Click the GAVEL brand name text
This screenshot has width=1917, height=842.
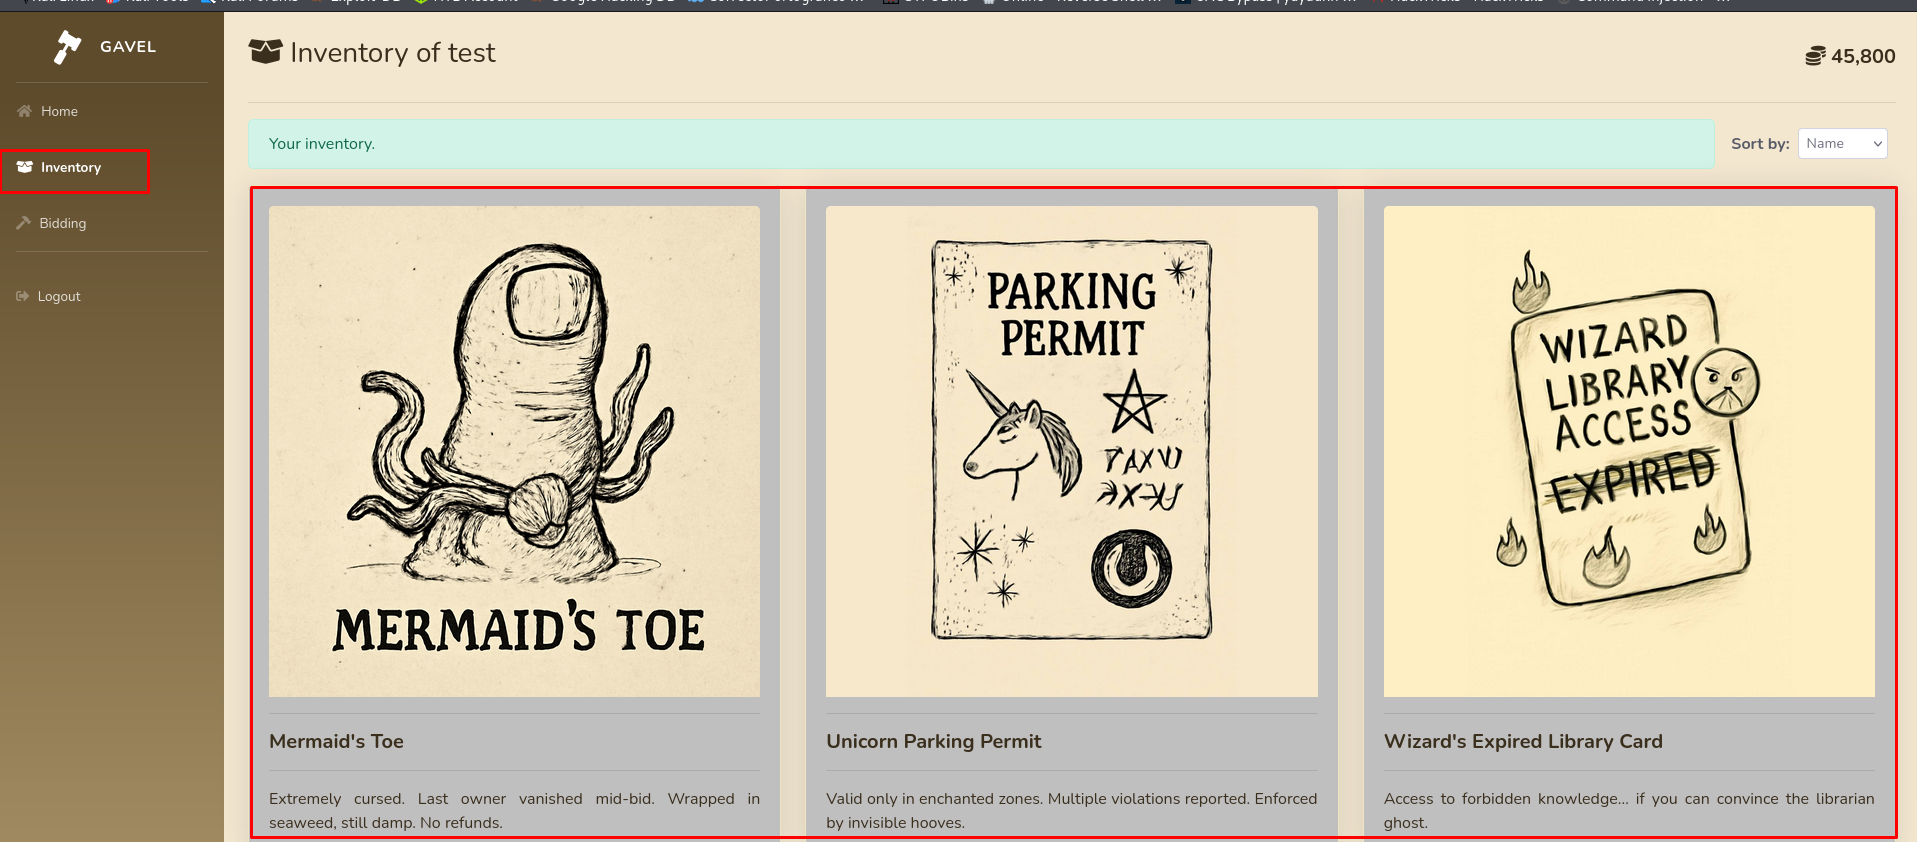click(x=128, y=46)
